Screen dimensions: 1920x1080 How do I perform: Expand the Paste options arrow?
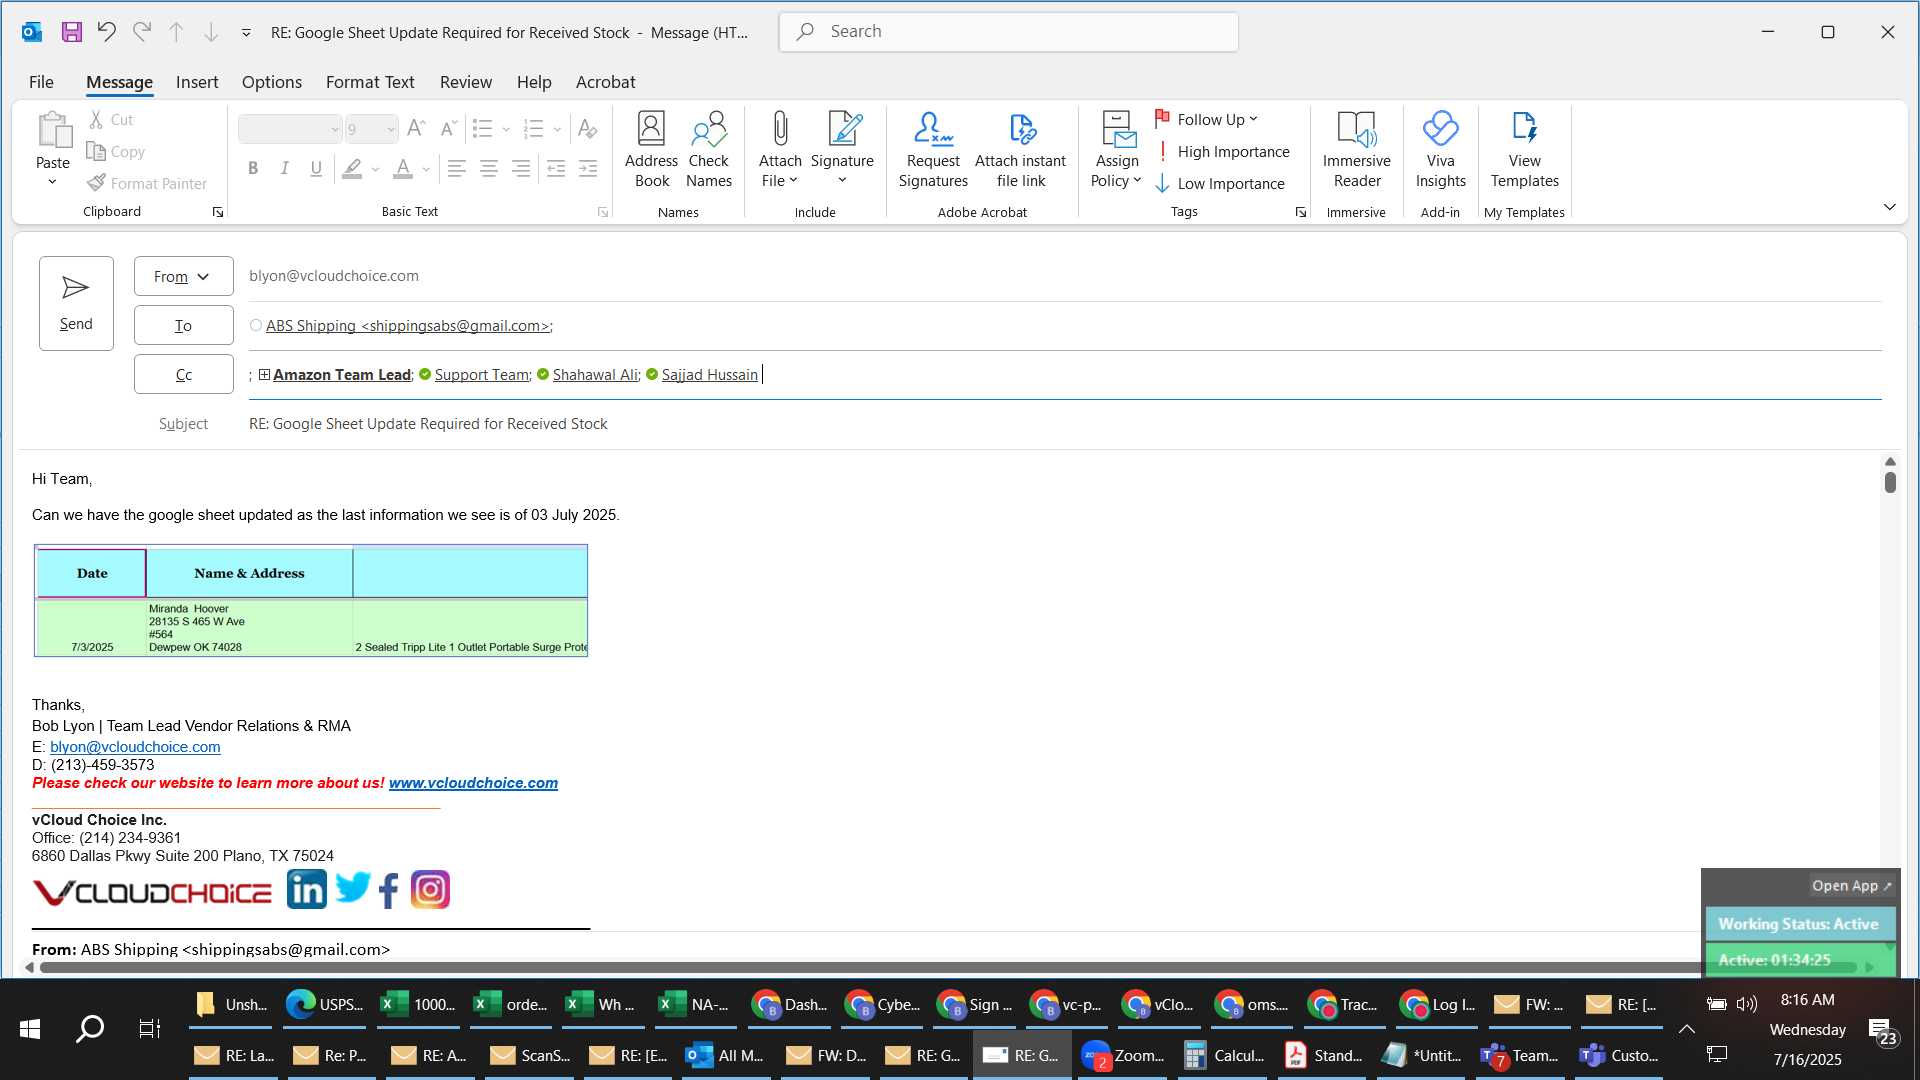tap(52, 182)
